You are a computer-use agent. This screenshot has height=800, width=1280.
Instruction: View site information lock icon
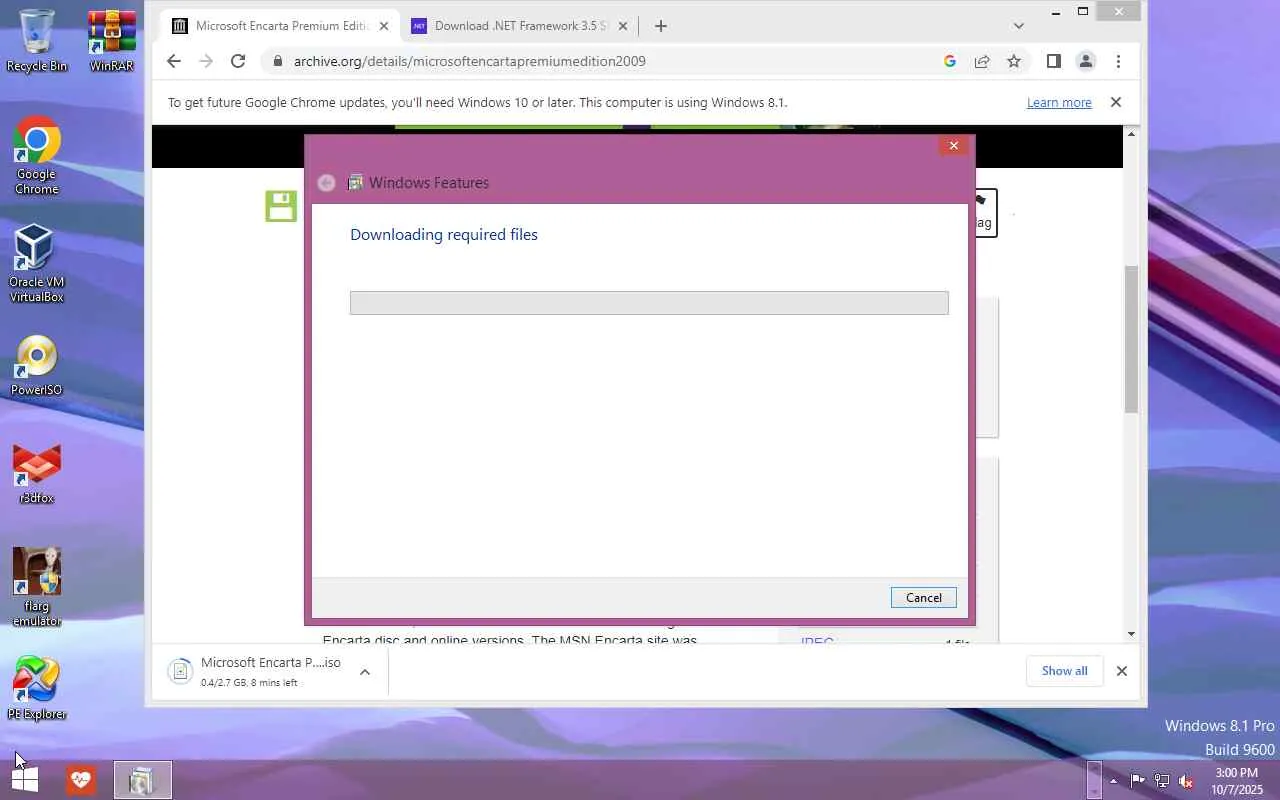[278, 61]
